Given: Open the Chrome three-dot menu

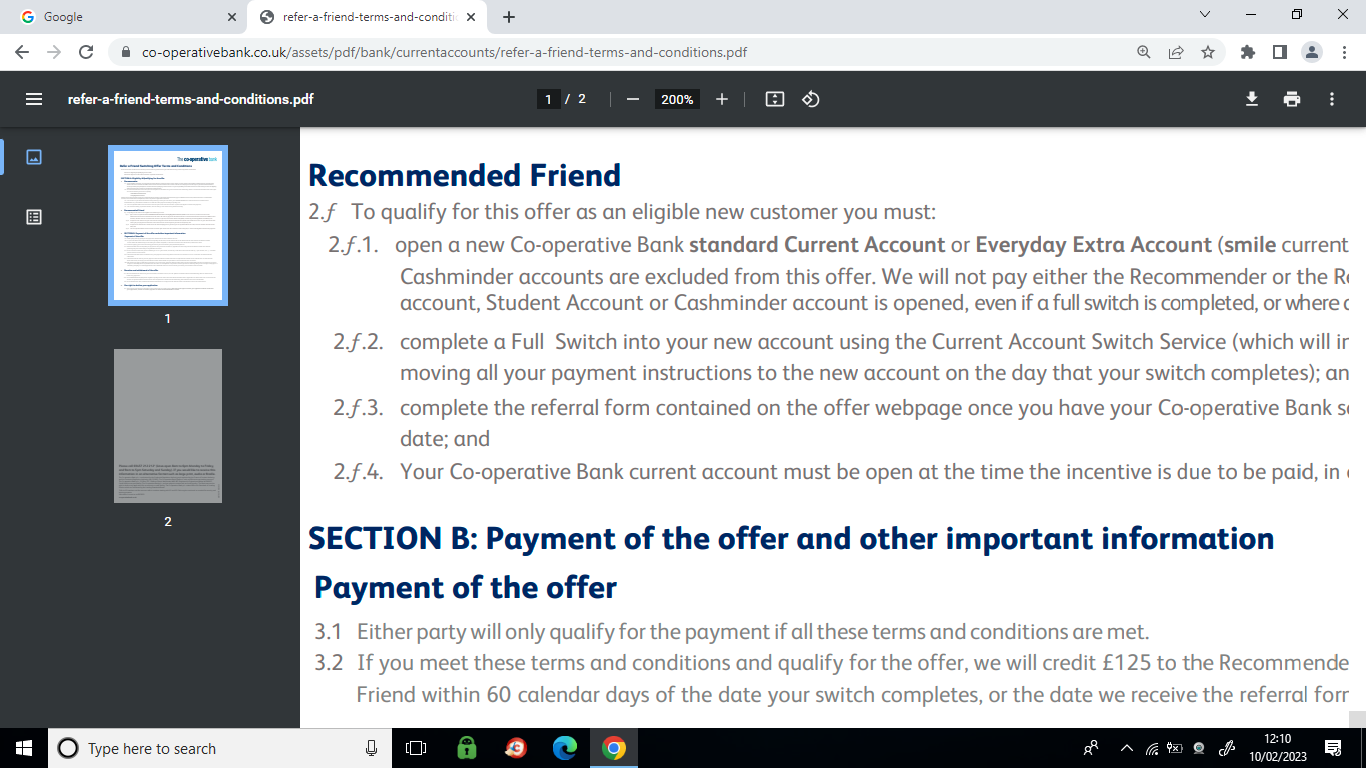Looking at the screenshot, I should [1343, 52].
